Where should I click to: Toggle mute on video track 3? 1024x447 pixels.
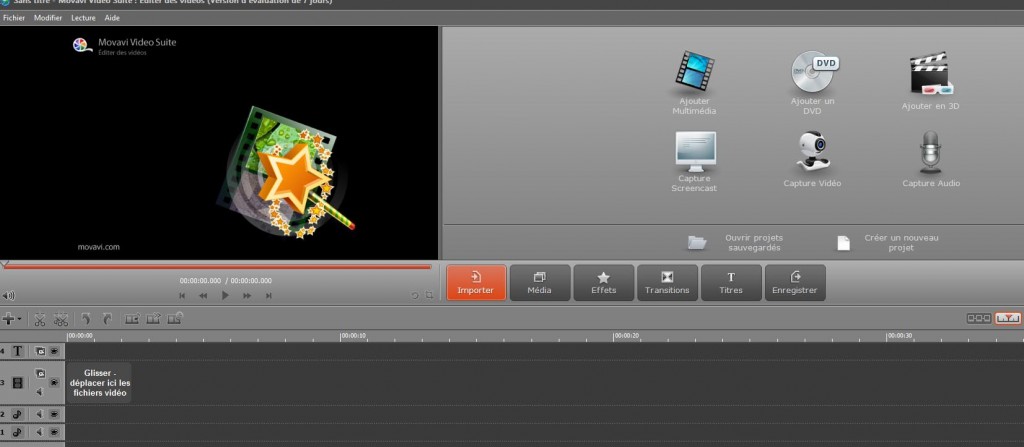40,392
